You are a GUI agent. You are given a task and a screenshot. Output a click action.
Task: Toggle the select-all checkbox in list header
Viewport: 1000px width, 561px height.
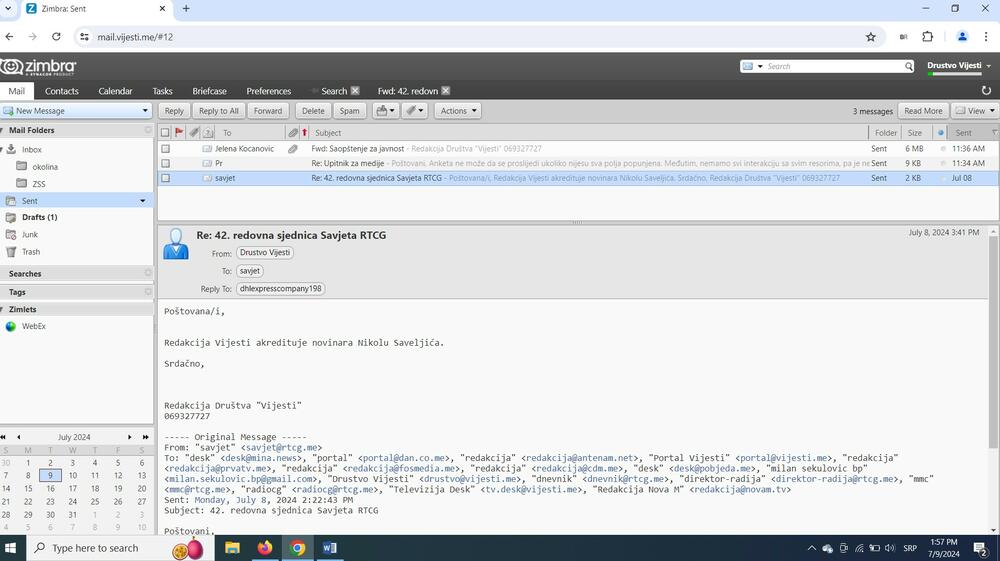(x=166, y=132)
